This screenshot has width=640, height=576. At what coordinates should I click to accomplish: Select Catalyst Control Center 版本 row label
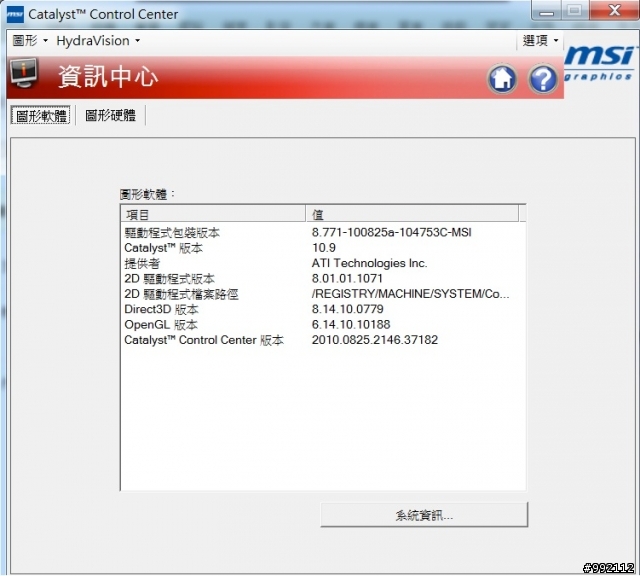[204, 340]
